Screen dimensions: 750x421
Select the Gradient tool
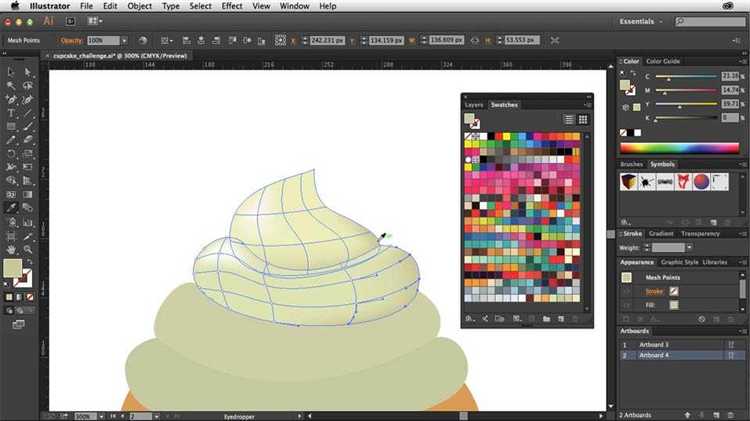pos(28,195)
